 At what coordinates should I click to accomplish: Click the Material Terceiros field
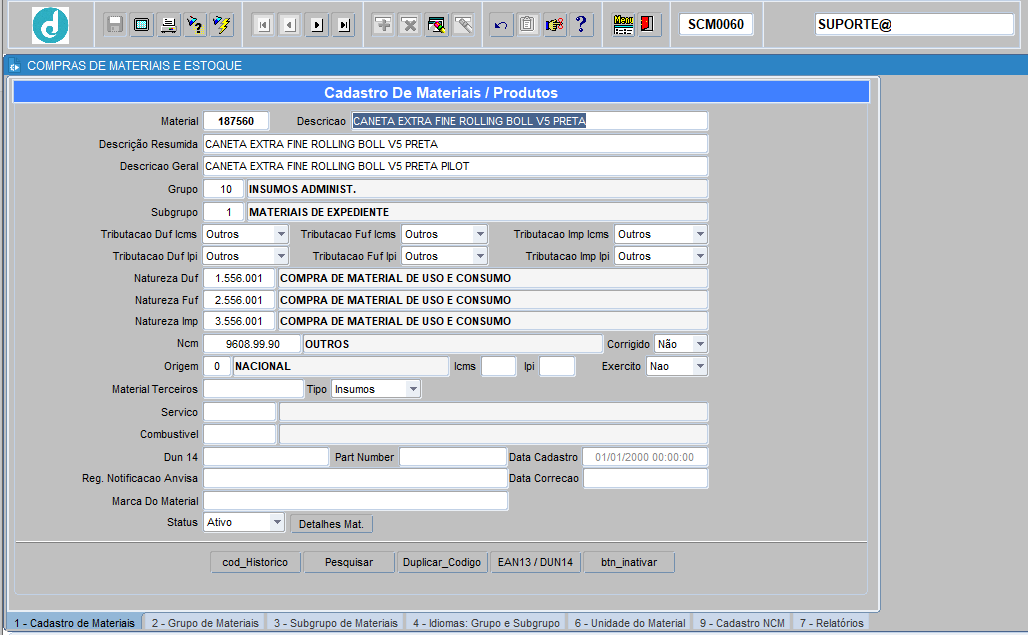click(x=254, y=389)
